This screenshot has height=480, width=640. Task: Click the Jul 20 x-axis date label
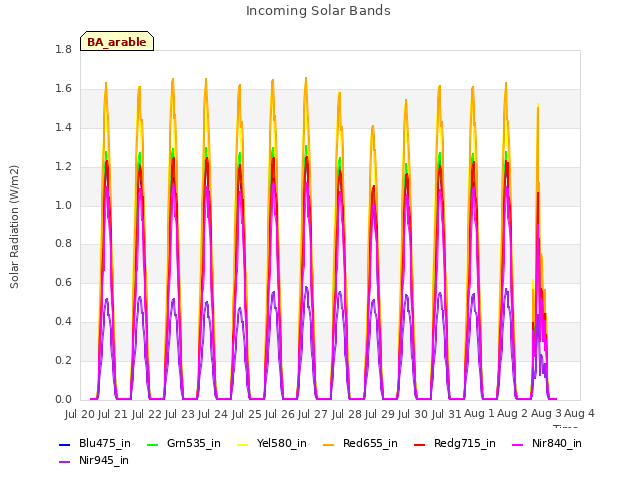(80, 414)
